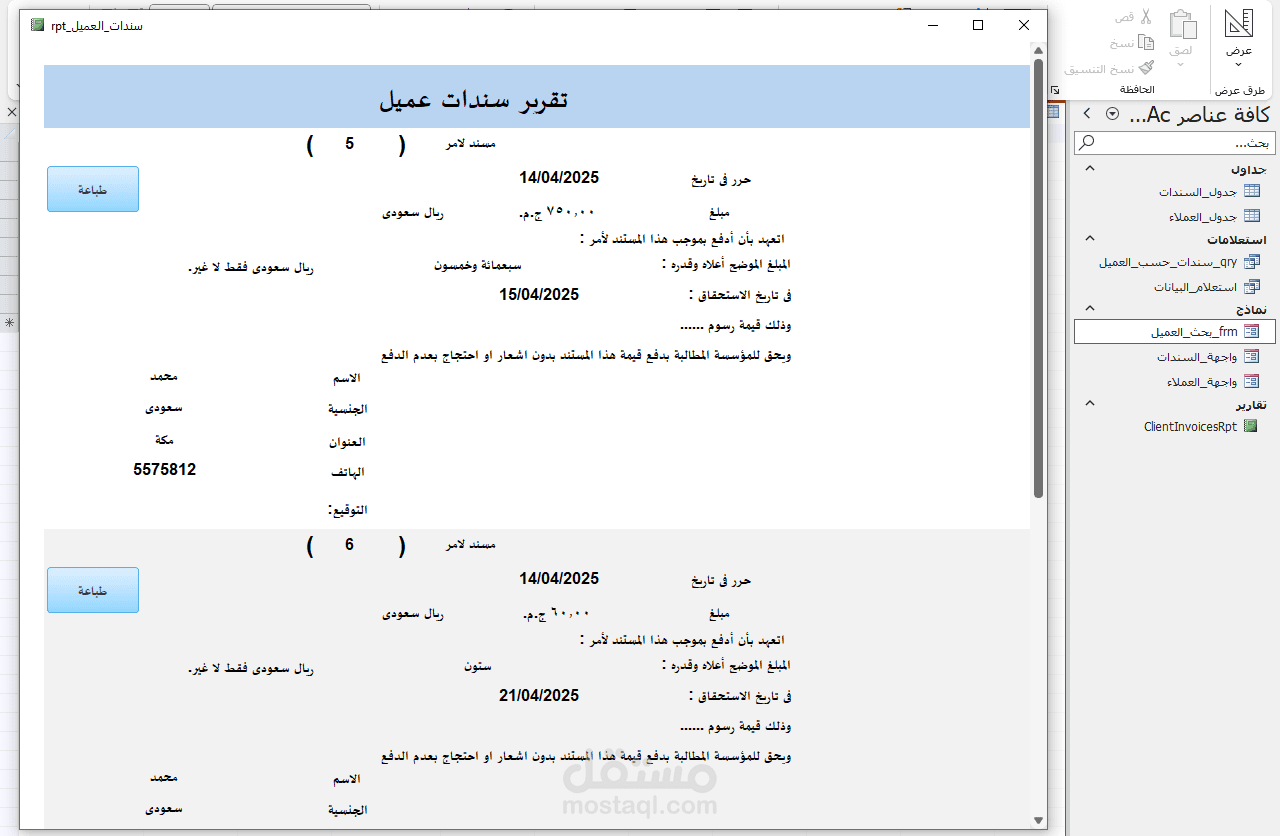Screen dimensions: 1280x836
Task: Click the report scrollbar down arrow
Action: pyautogui.click(x=1038, y=820)
